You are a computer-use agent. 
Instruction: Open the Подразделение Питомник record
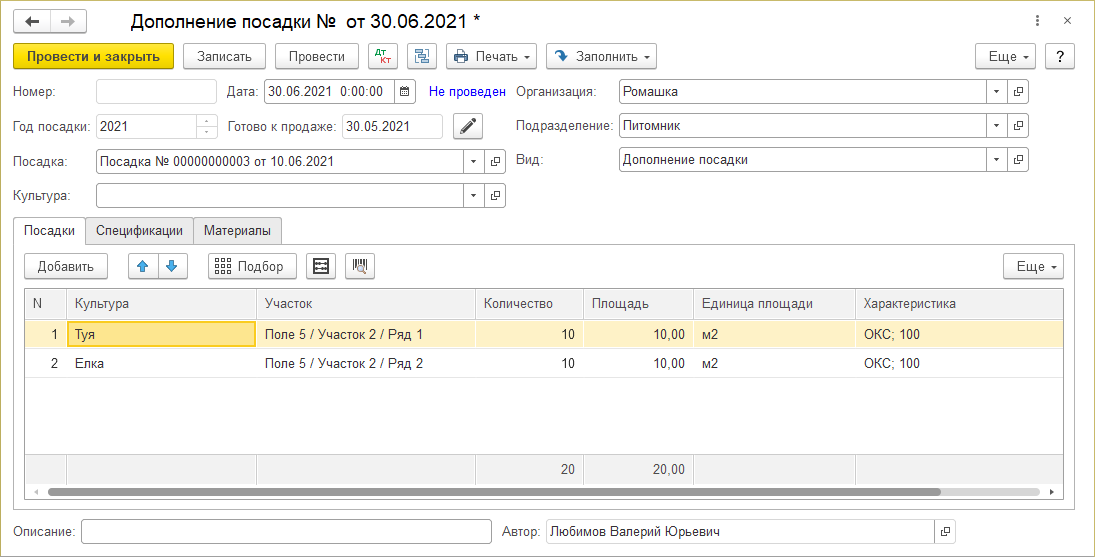point(1018,126)
